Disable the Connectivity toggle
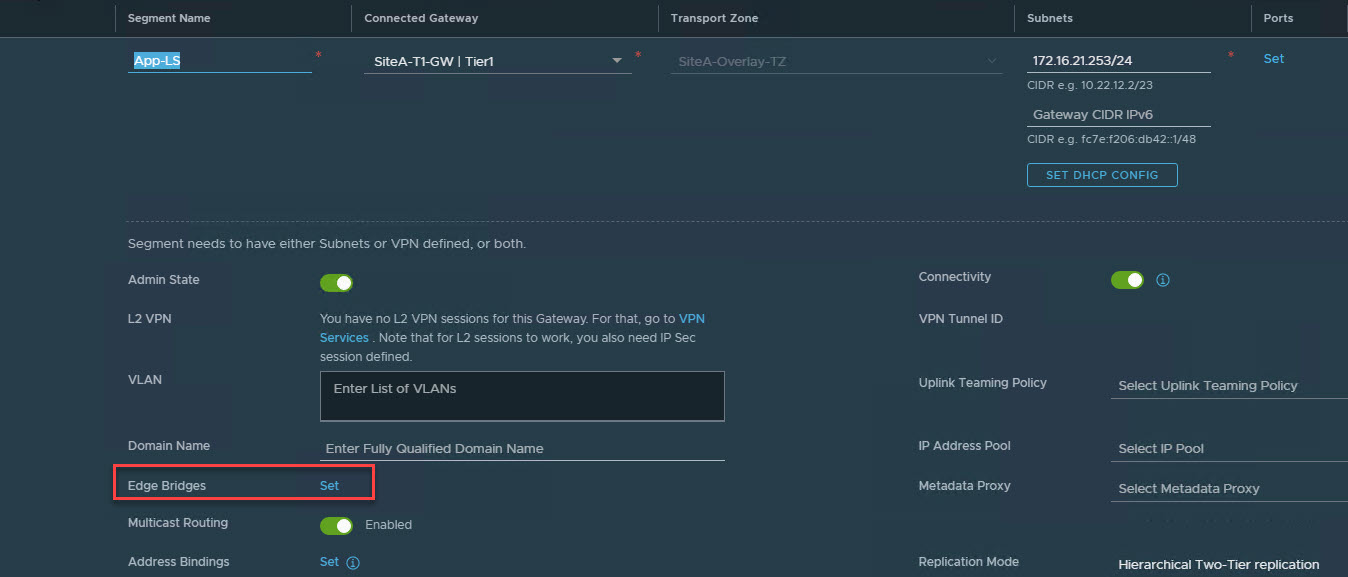 point(1127,280)
